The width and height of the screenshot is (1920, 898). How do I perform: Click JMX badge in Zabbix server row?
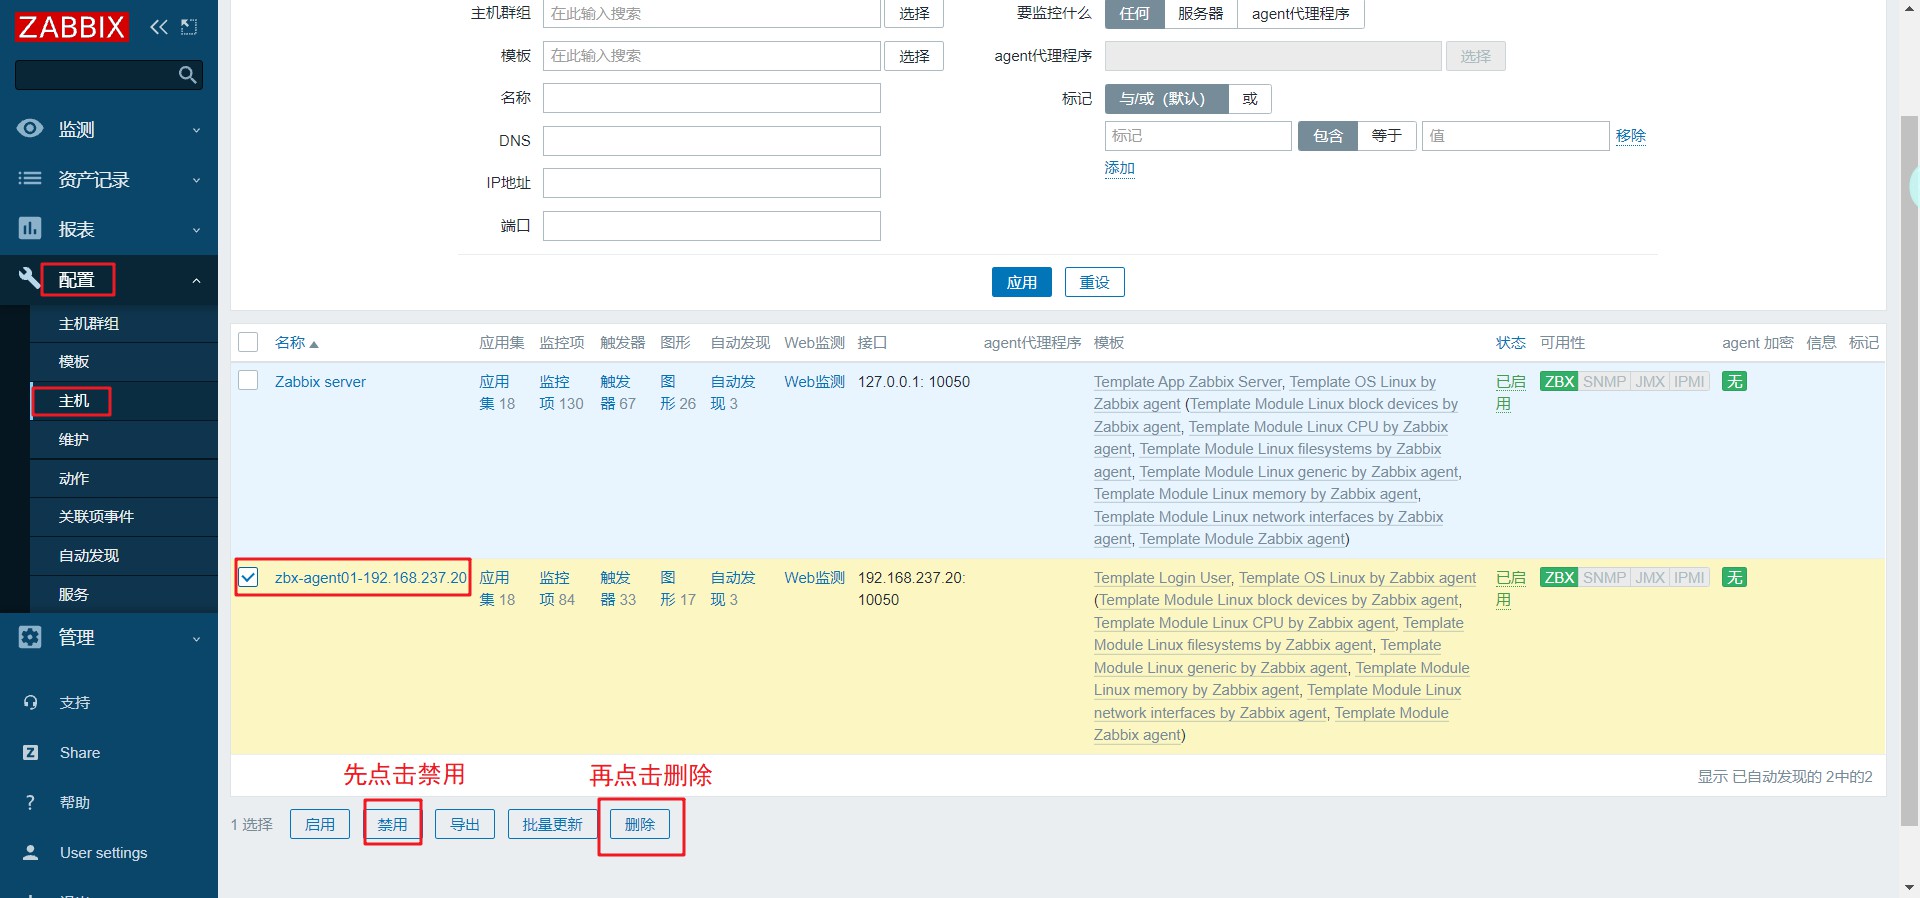(1650, 381)
